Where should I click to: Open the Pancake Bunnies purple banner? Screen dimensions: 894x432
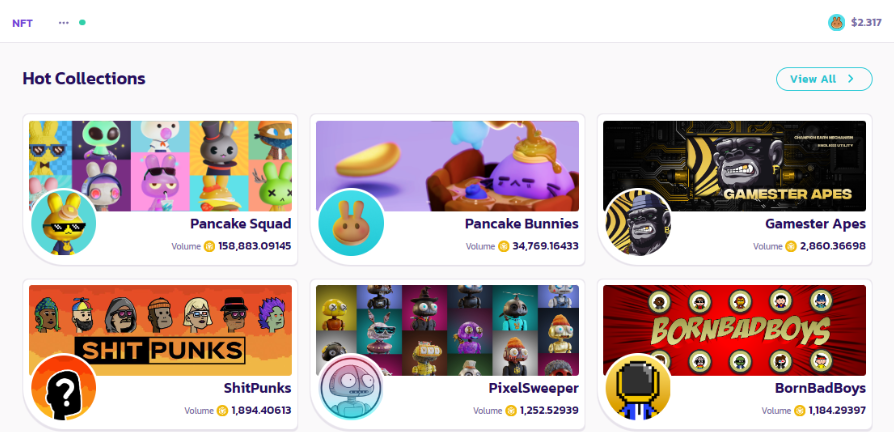tap(448, 166)
